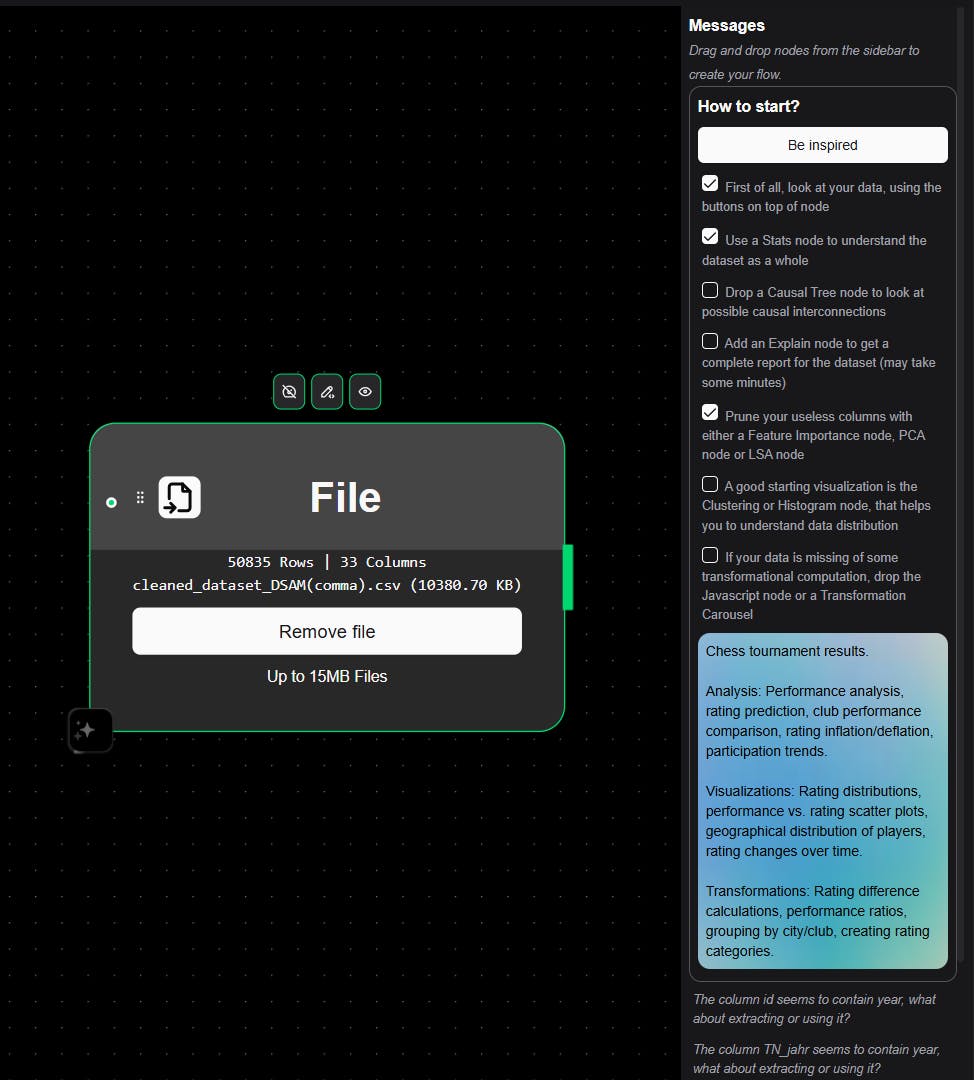Uncheck 'First of all, look at your data' checkbox
The width and height of the screenshot is (974, 1080).
click(x=710, y=184)
